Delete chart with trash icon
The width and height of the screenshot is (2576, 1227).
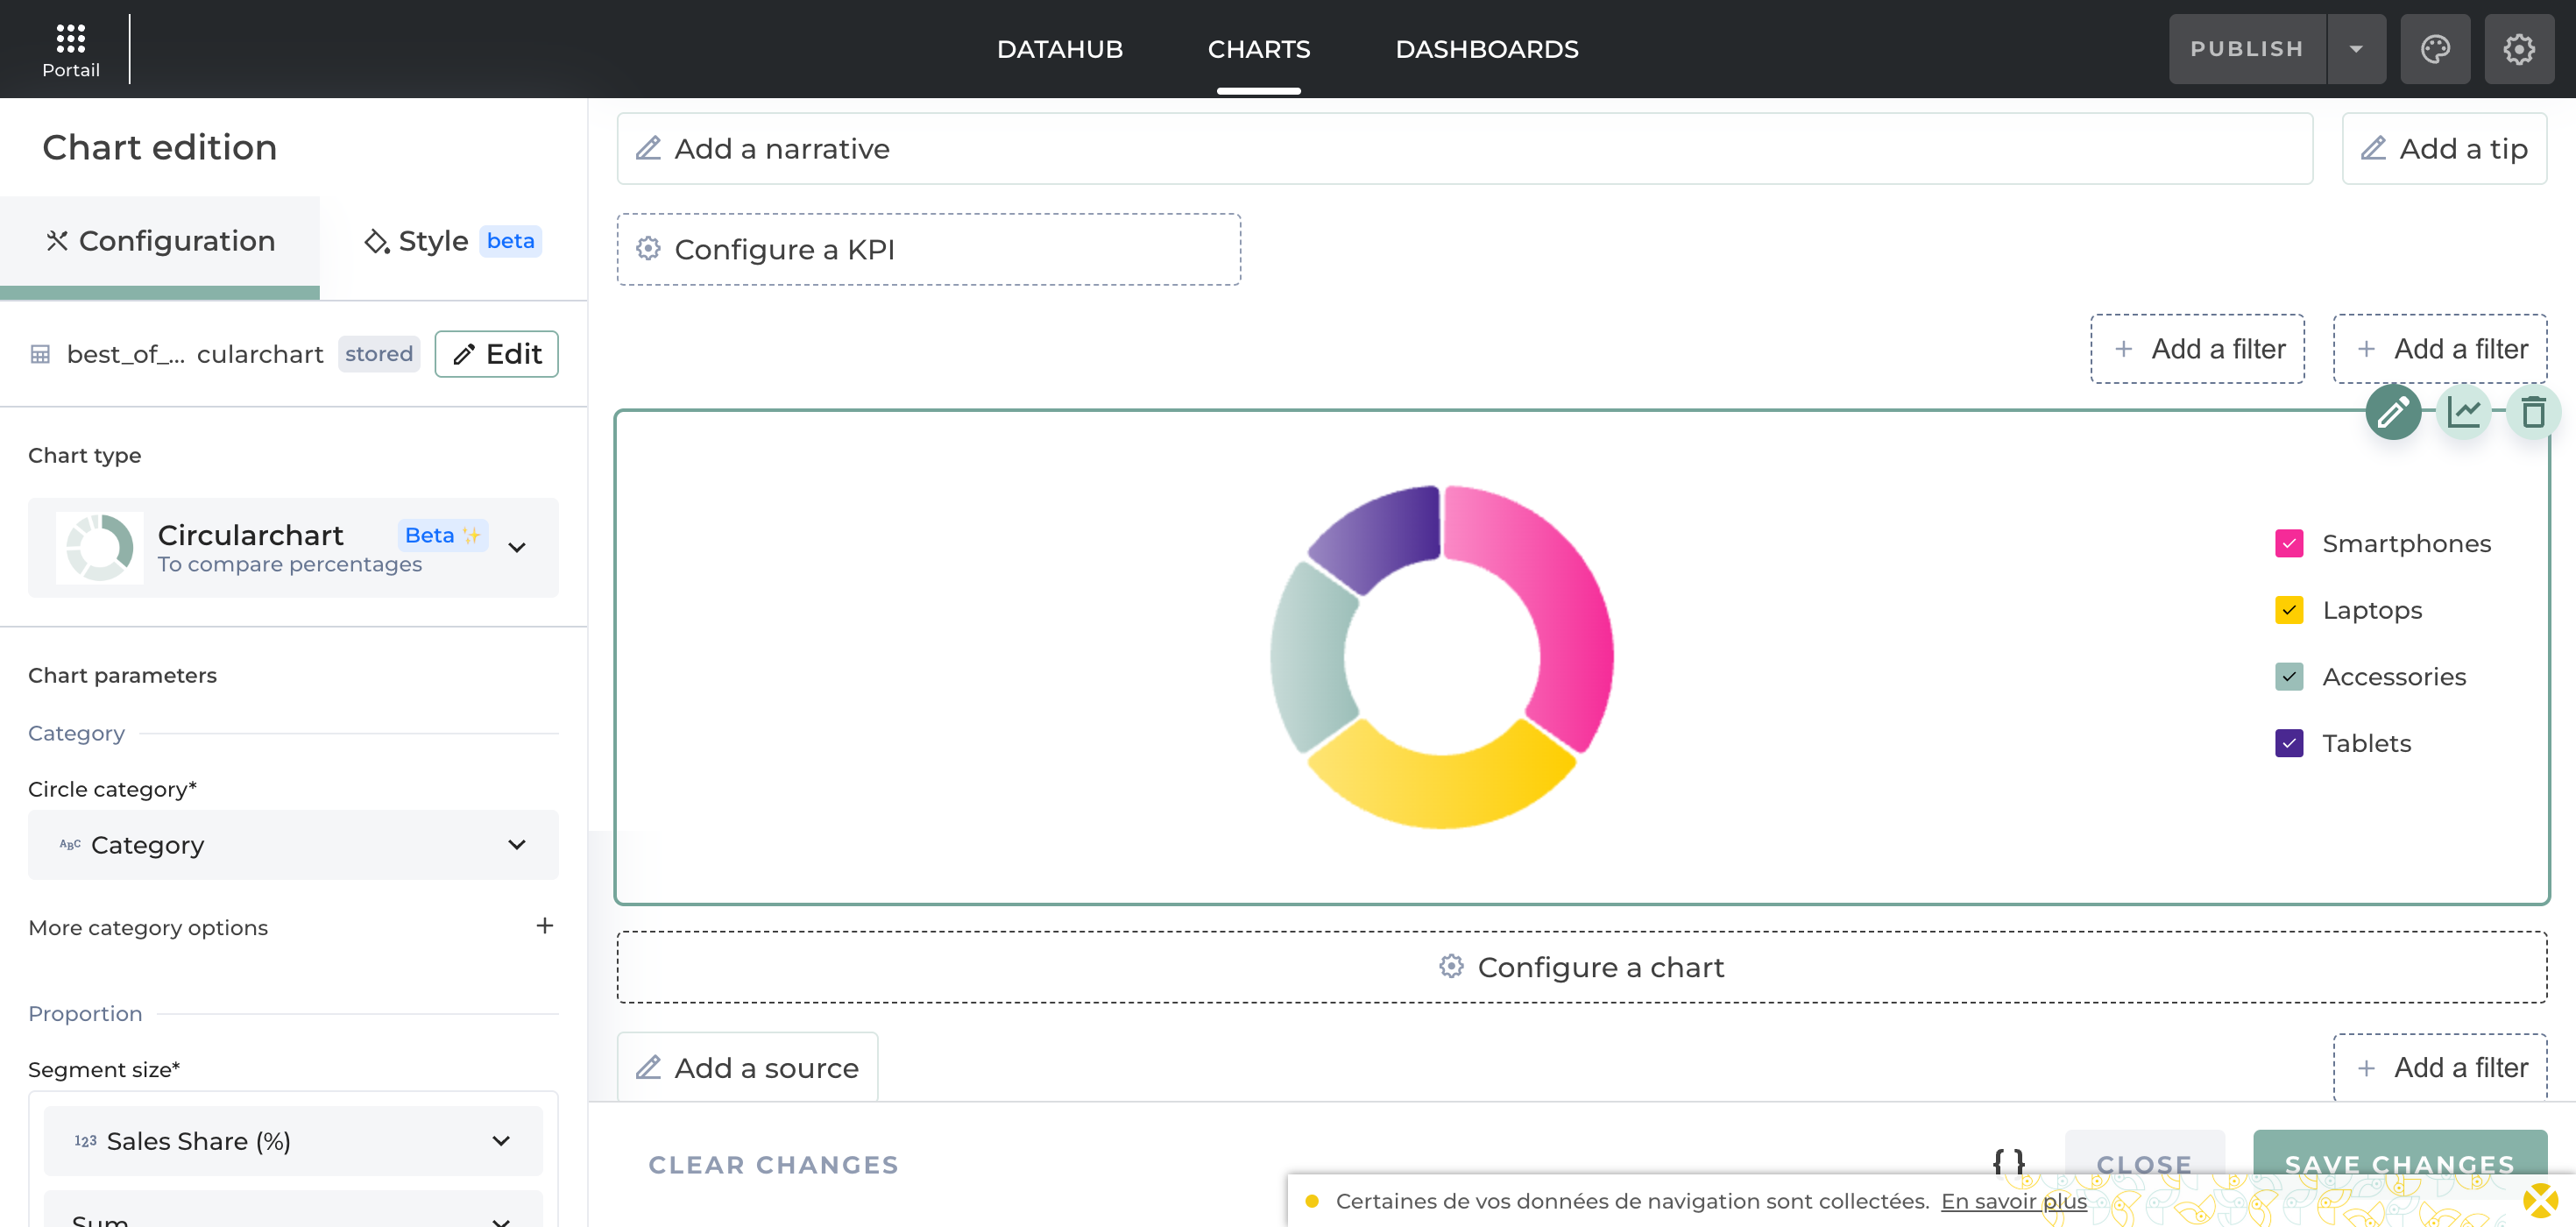coord(2533,412)
